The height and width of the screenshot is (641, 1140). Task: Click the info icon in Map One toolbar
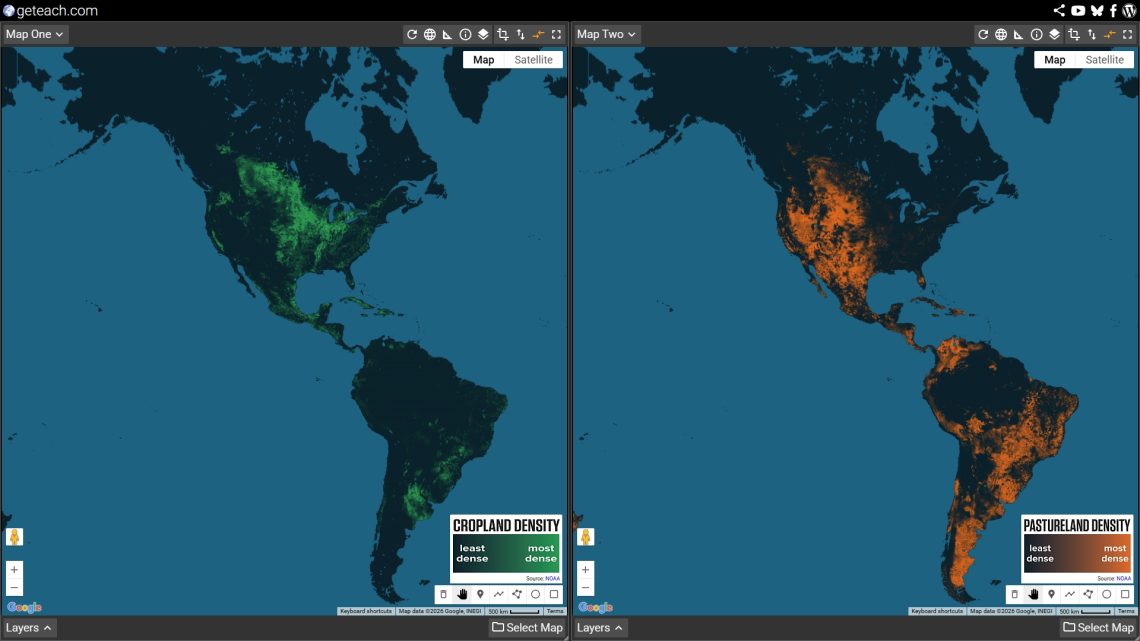465,34
